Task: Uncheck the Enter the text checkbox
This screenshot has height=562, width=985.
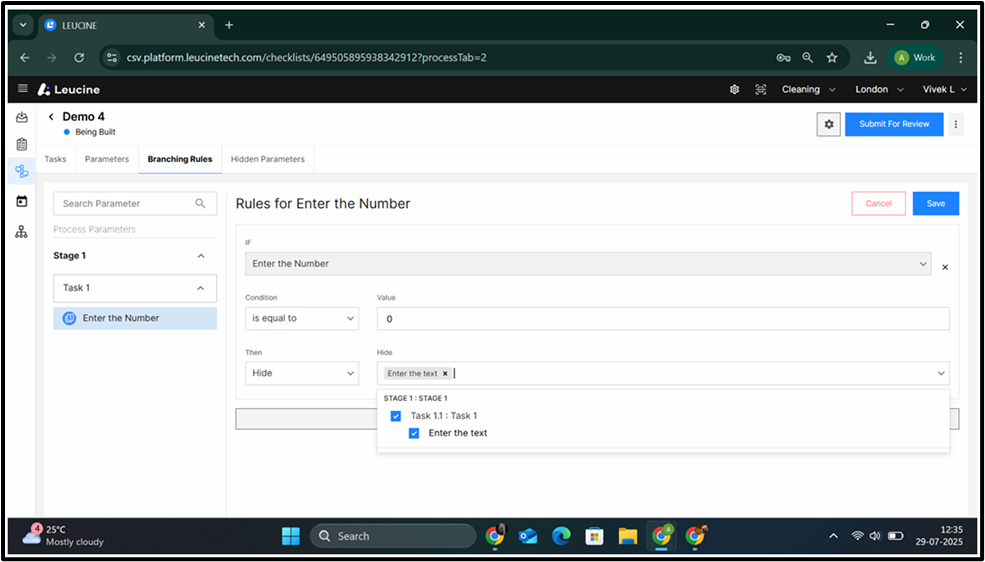Action: coord(414,433)
